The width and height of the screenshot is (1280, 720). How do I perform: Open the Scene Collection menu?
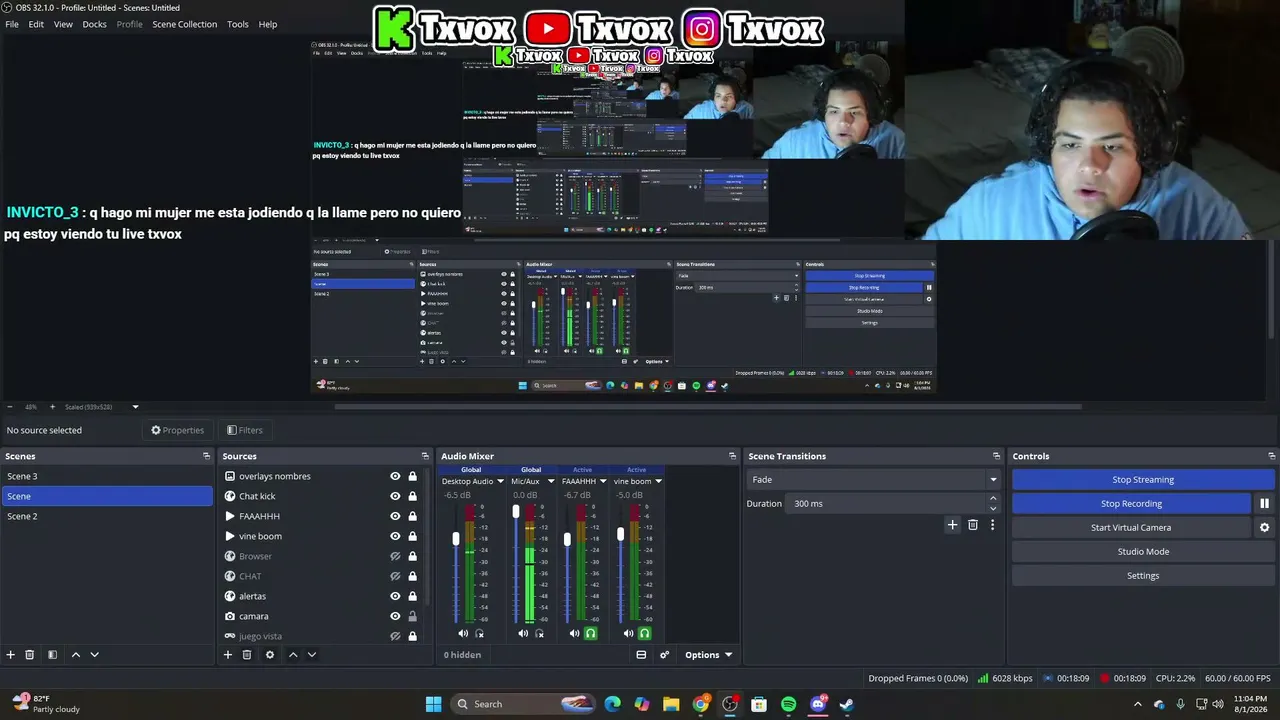point(184,24)
